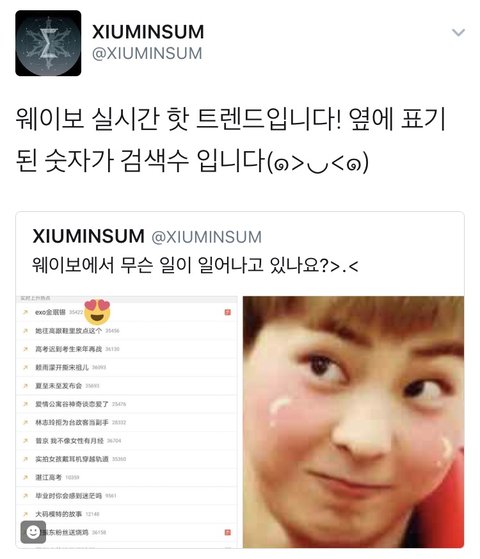Click the heart-eyes emoji sticker
The image size is (480, 559).
(97, 312)
